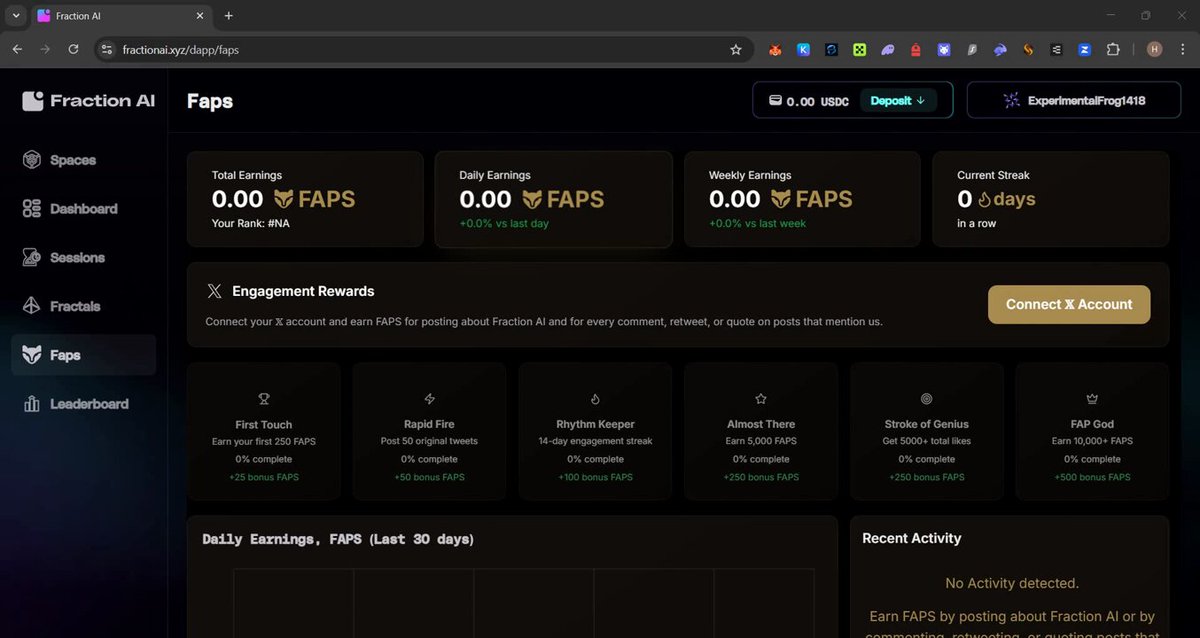Click +0.0% vs last week text
Viewport: 1200px width, 638px height.
[x=757, y=223]
